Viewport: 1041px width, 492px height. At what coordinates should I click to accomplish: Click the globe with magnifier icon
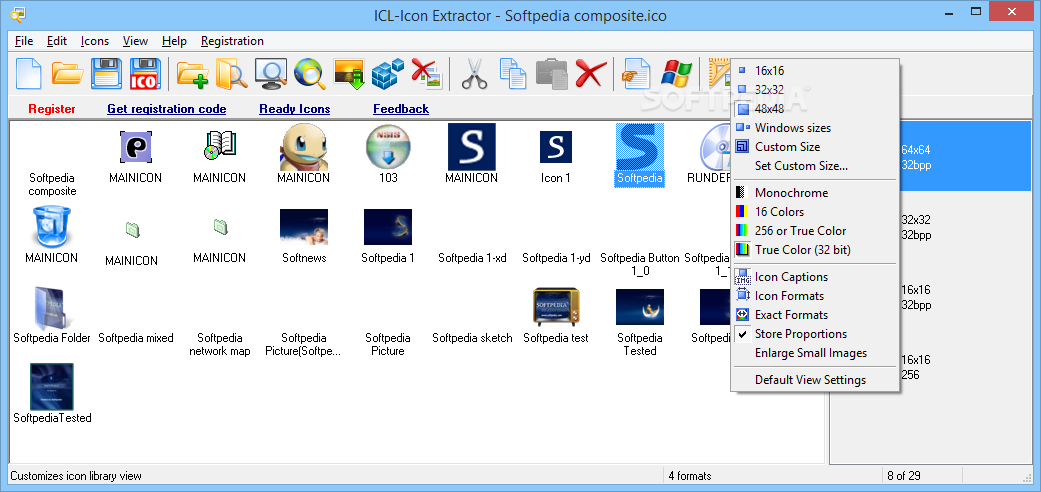[x=309, y=73]
